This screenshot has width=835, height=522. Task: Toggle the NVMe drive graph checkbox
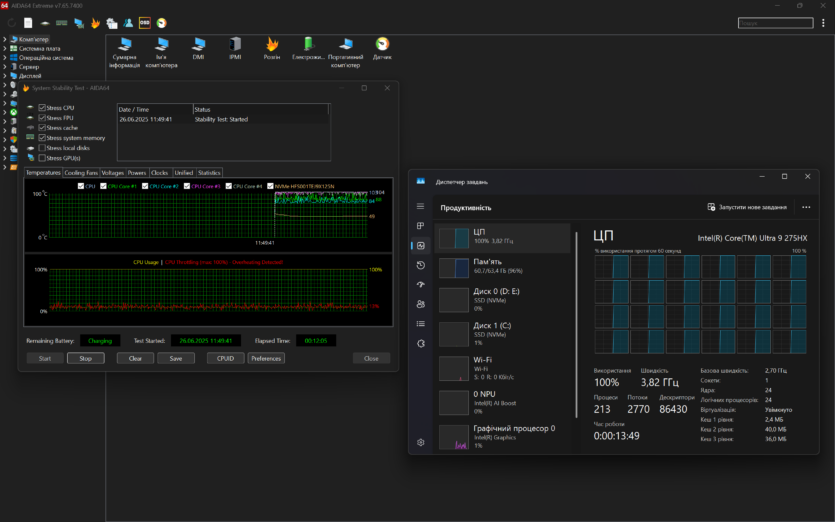point(271,186)
